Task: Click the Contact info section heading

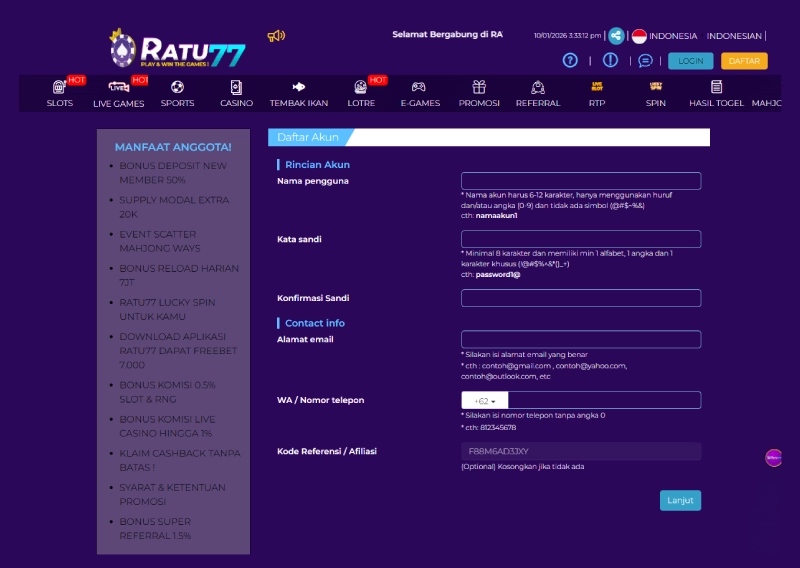Action: pyautogui.click(x=315, y=323)
